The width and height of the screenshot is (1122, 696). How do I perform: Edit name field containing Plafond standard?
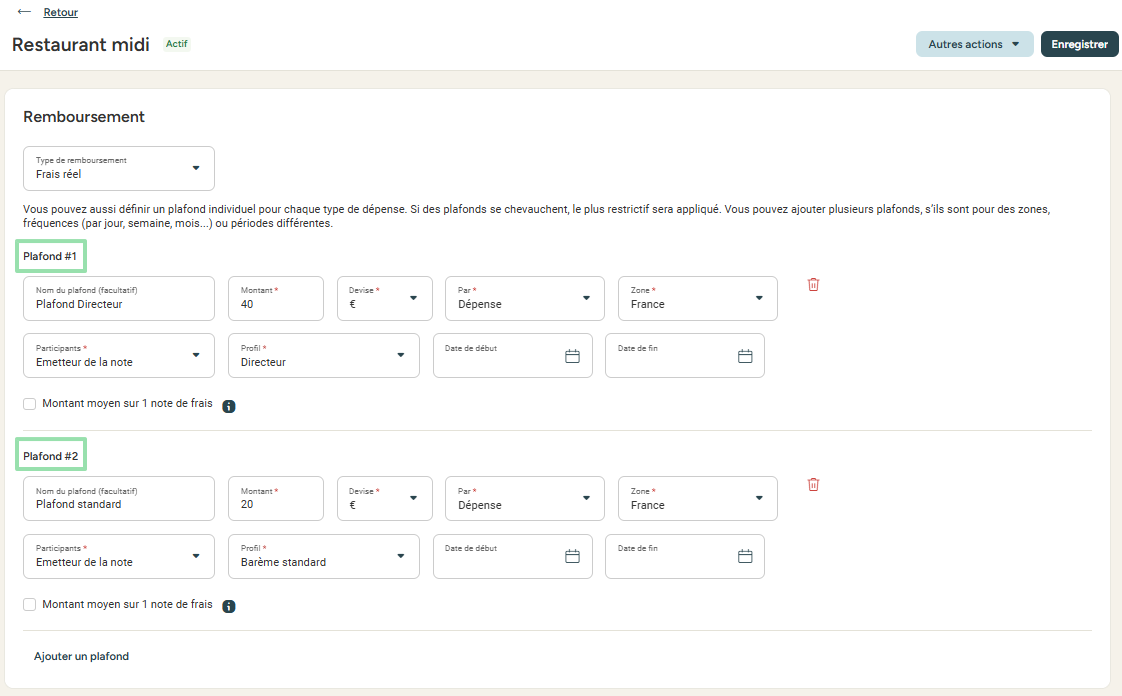[x=119, y=499]
